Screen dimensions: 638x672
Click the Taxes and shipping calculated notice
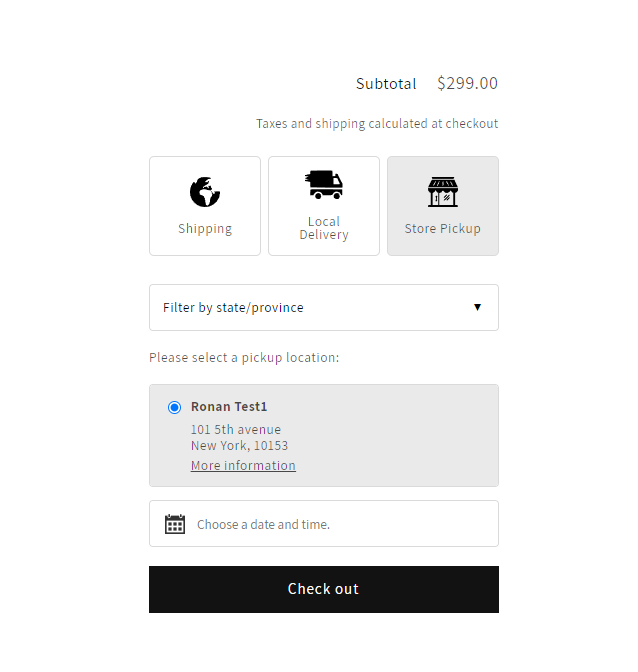click(377, 123)
